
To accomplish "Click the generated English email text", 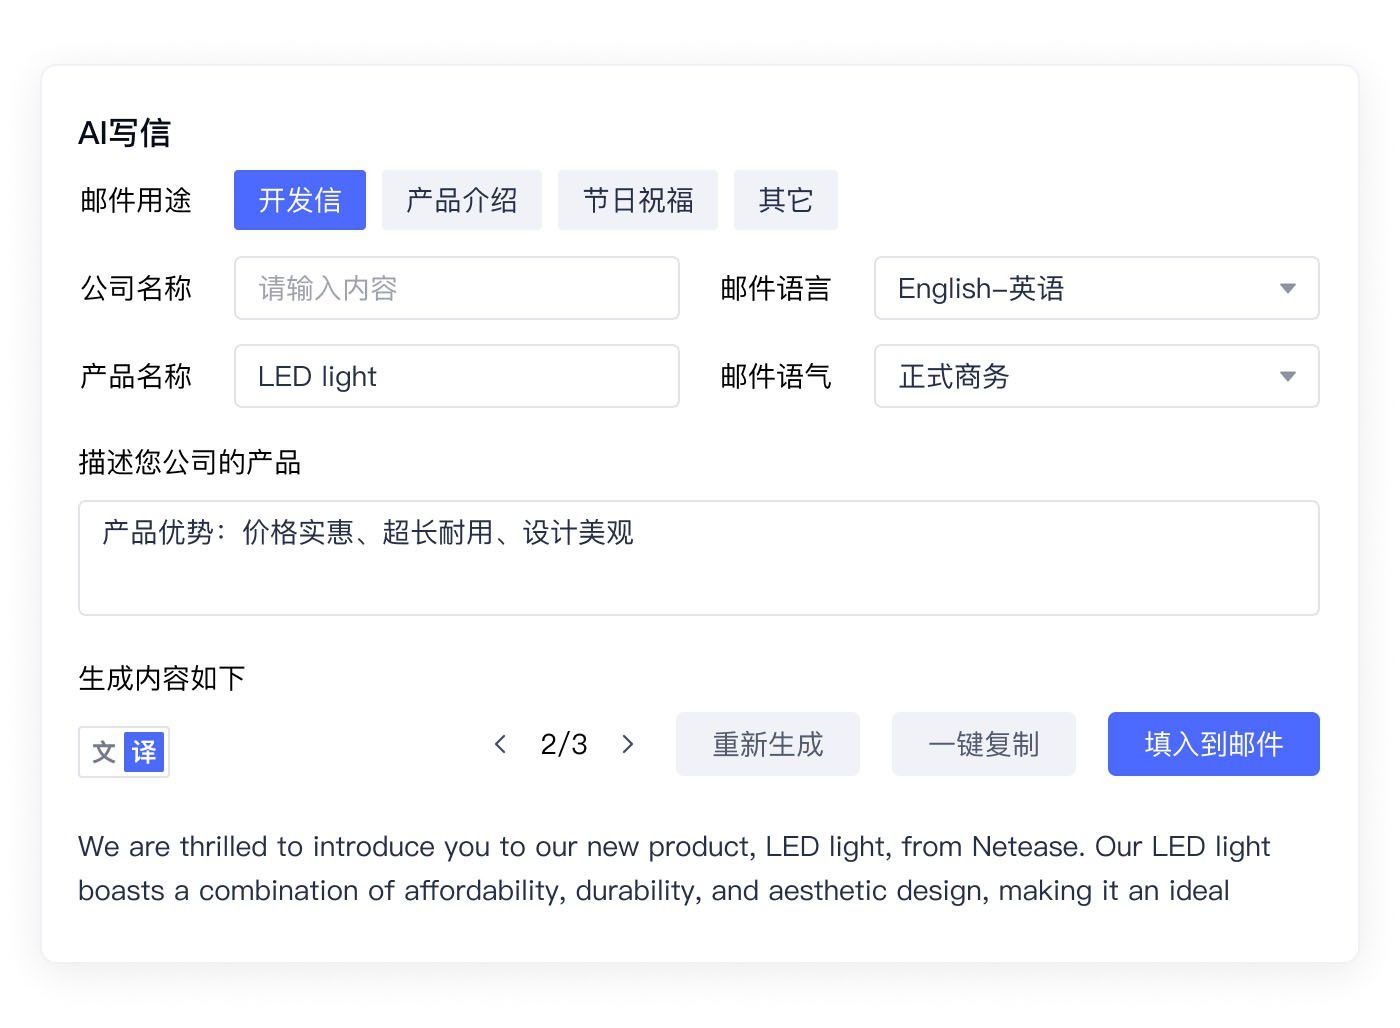I will point(673,868).
